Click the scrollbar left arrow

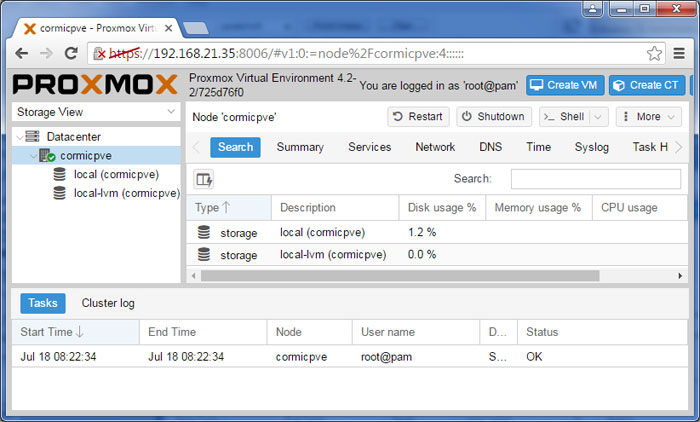click(193, 276)
